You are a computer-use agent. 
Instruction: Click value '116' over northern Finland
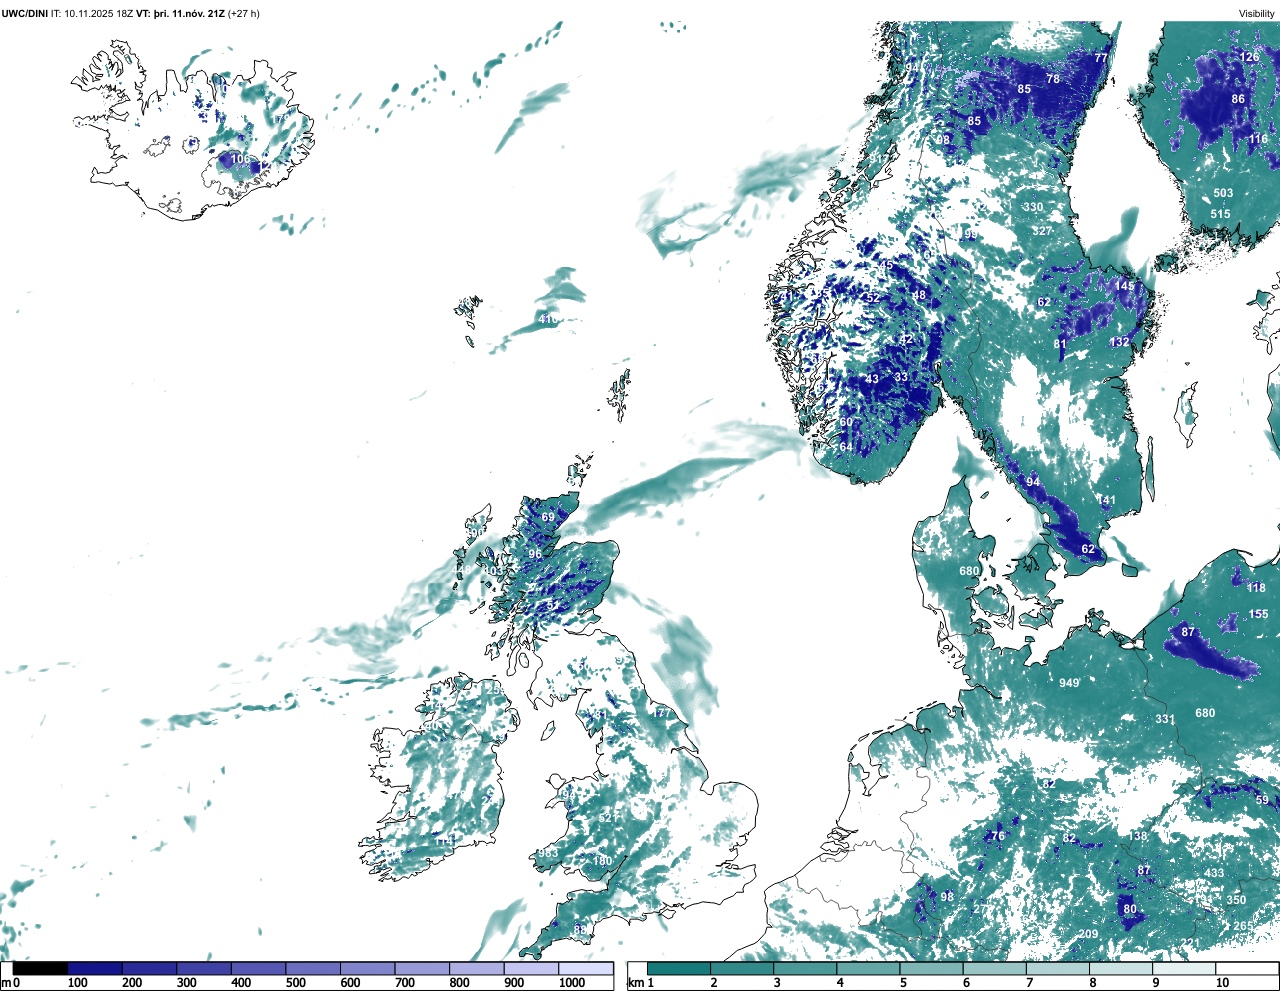tap(1258, 139)
